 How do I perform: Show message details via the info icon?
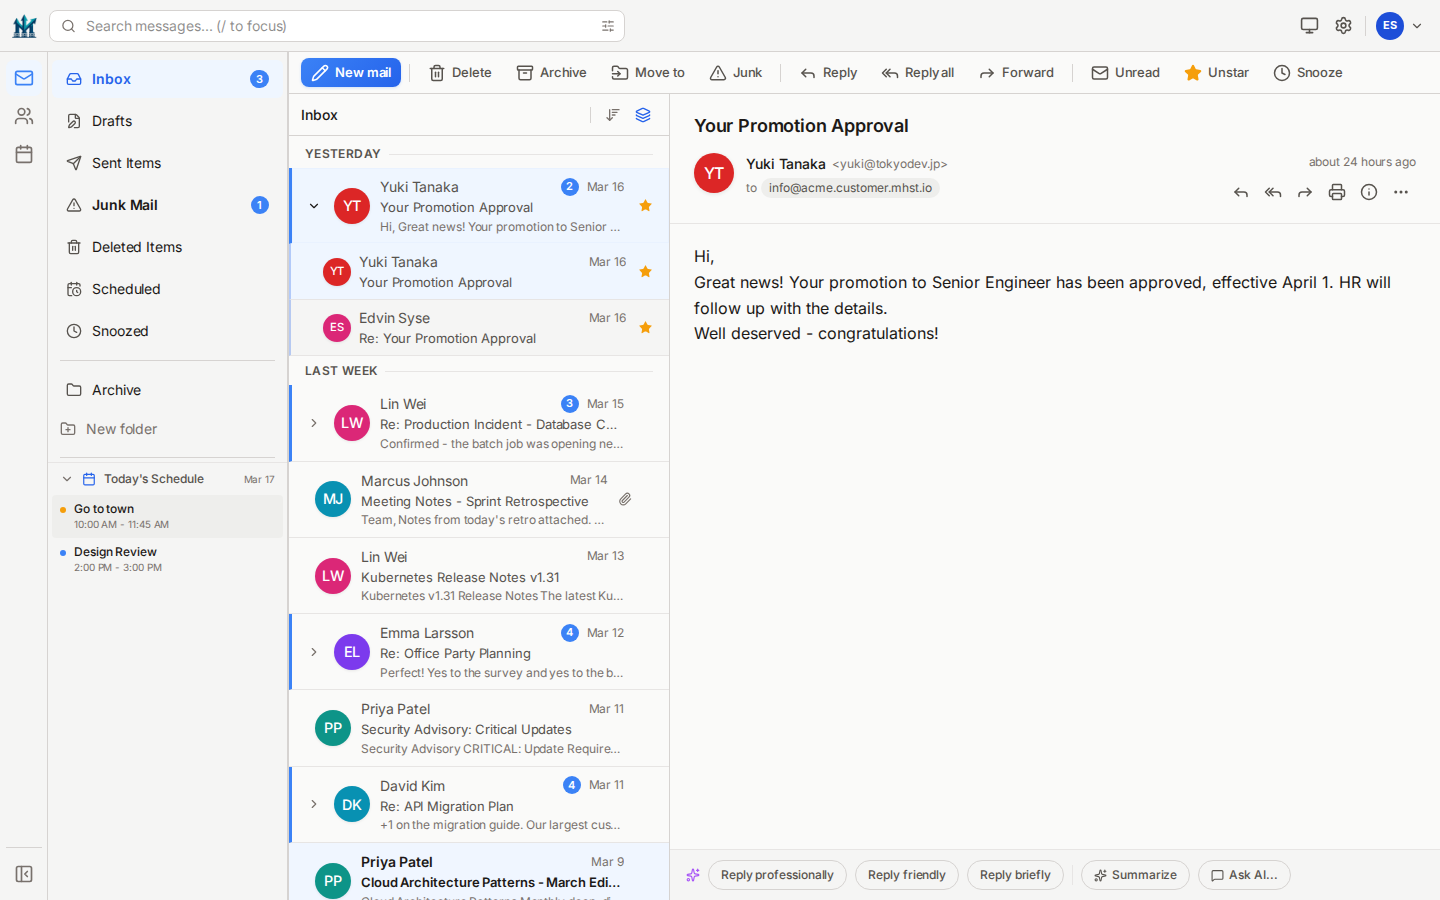point(1368,192)
